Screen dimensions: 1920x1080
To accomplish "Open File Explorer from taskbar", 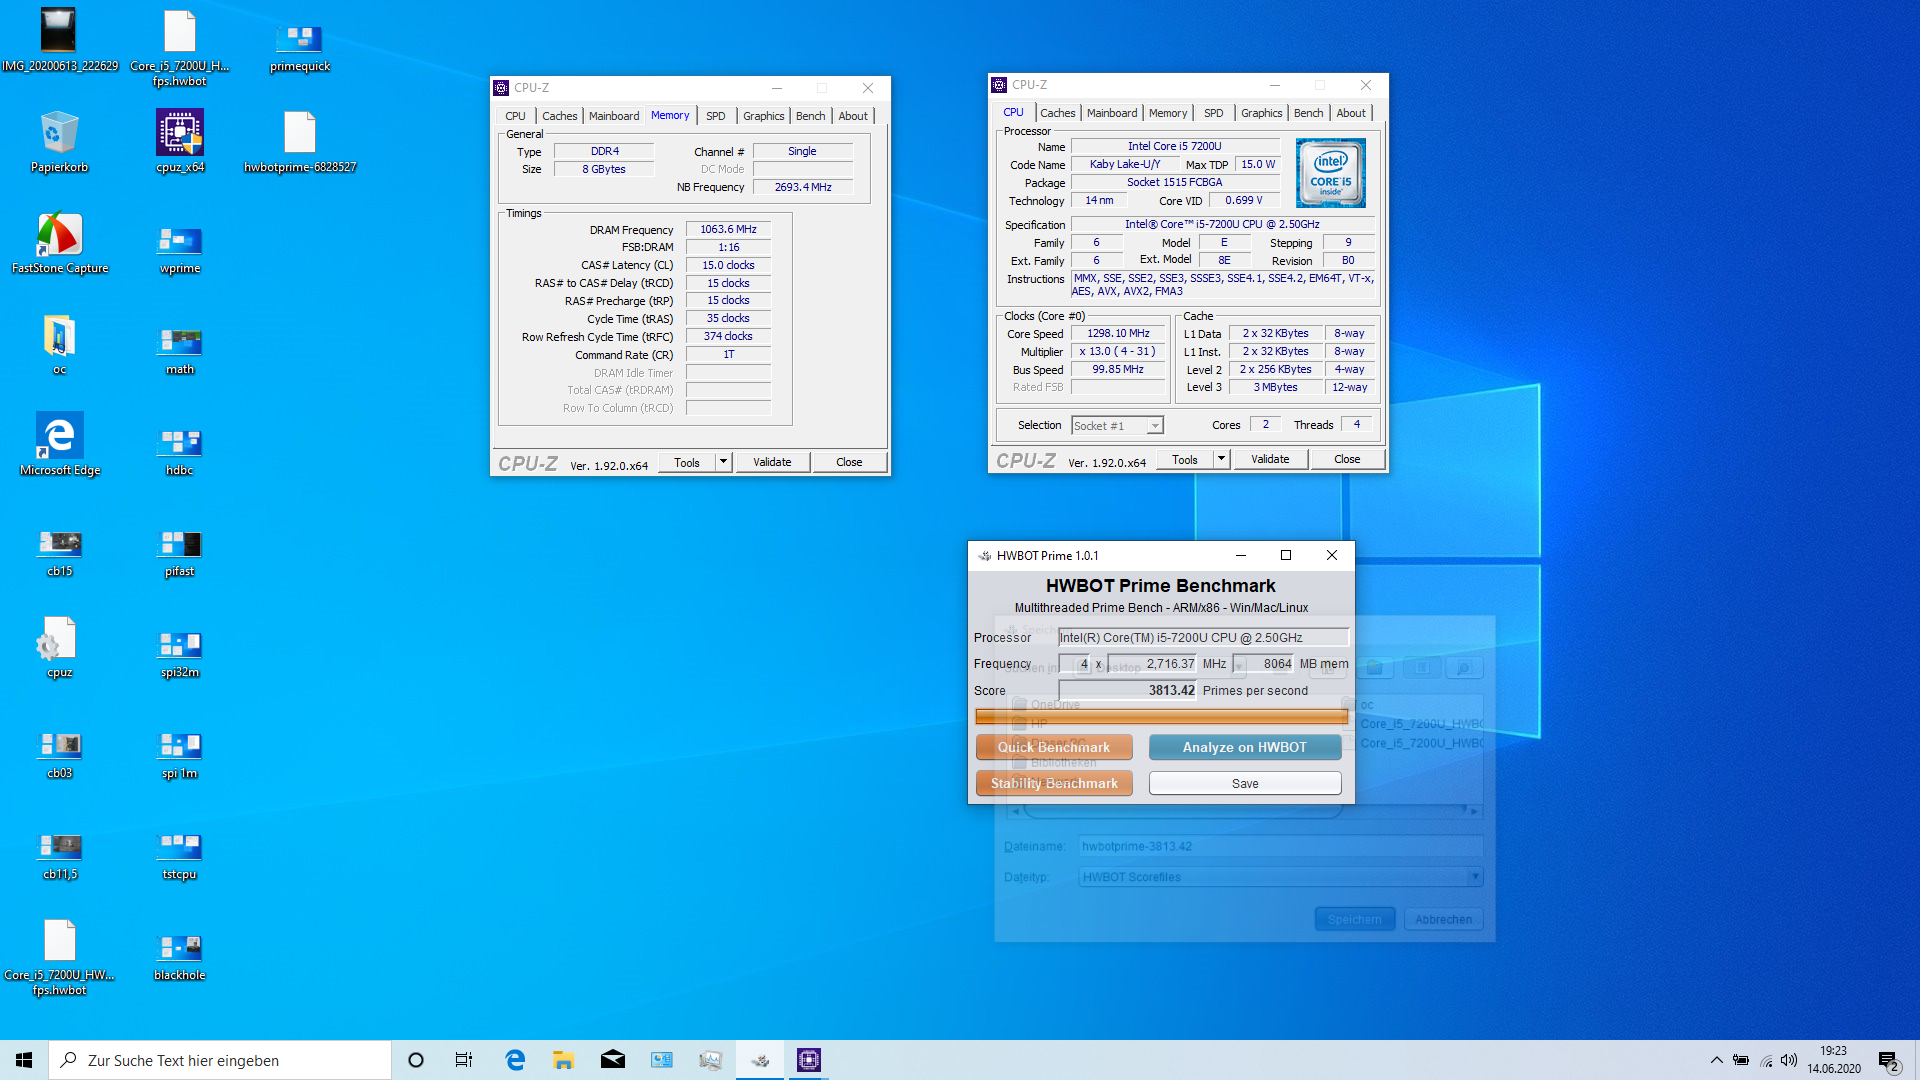I will click(x=563, y=1060).
